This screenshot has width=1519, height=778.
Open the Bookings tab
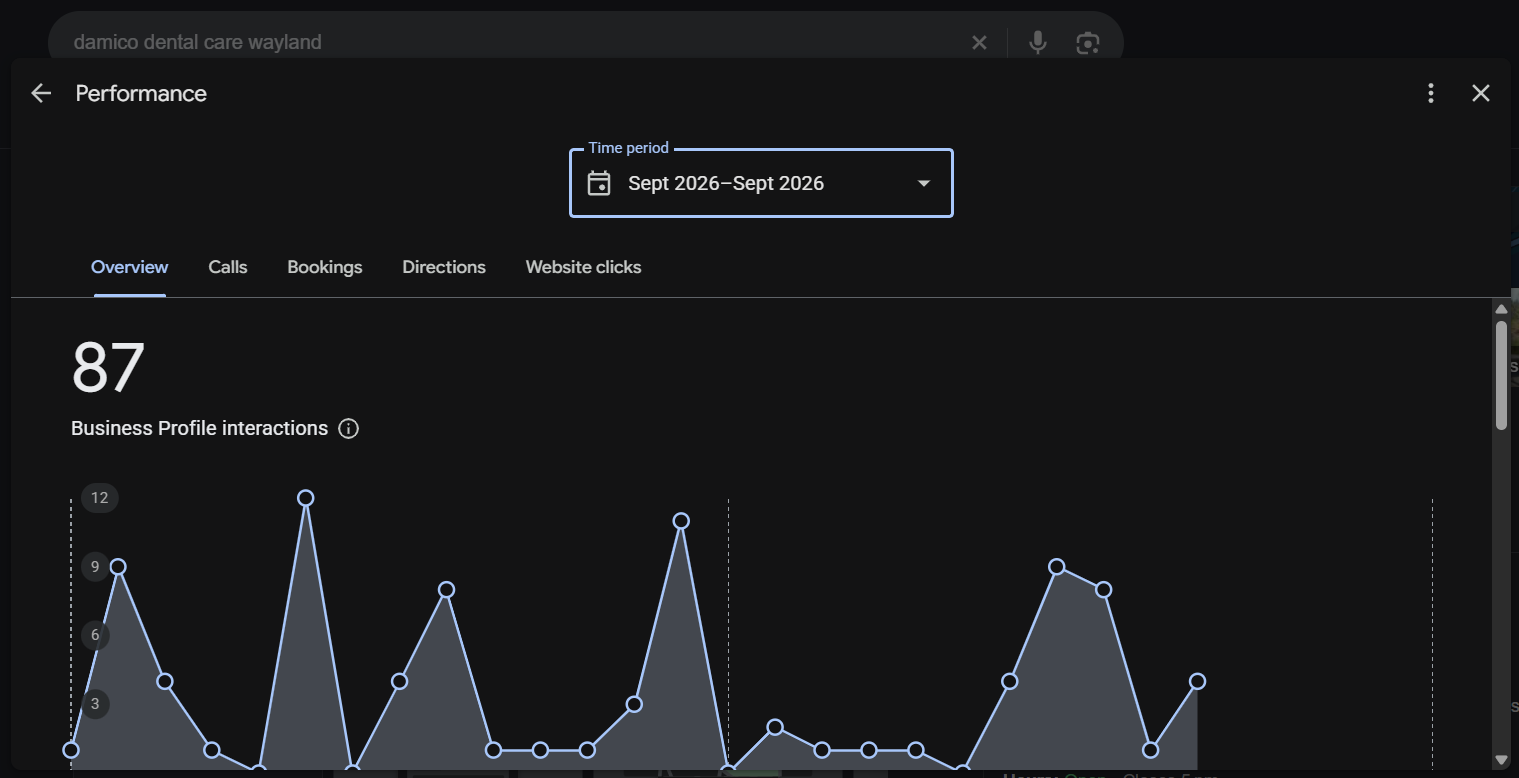325,267
